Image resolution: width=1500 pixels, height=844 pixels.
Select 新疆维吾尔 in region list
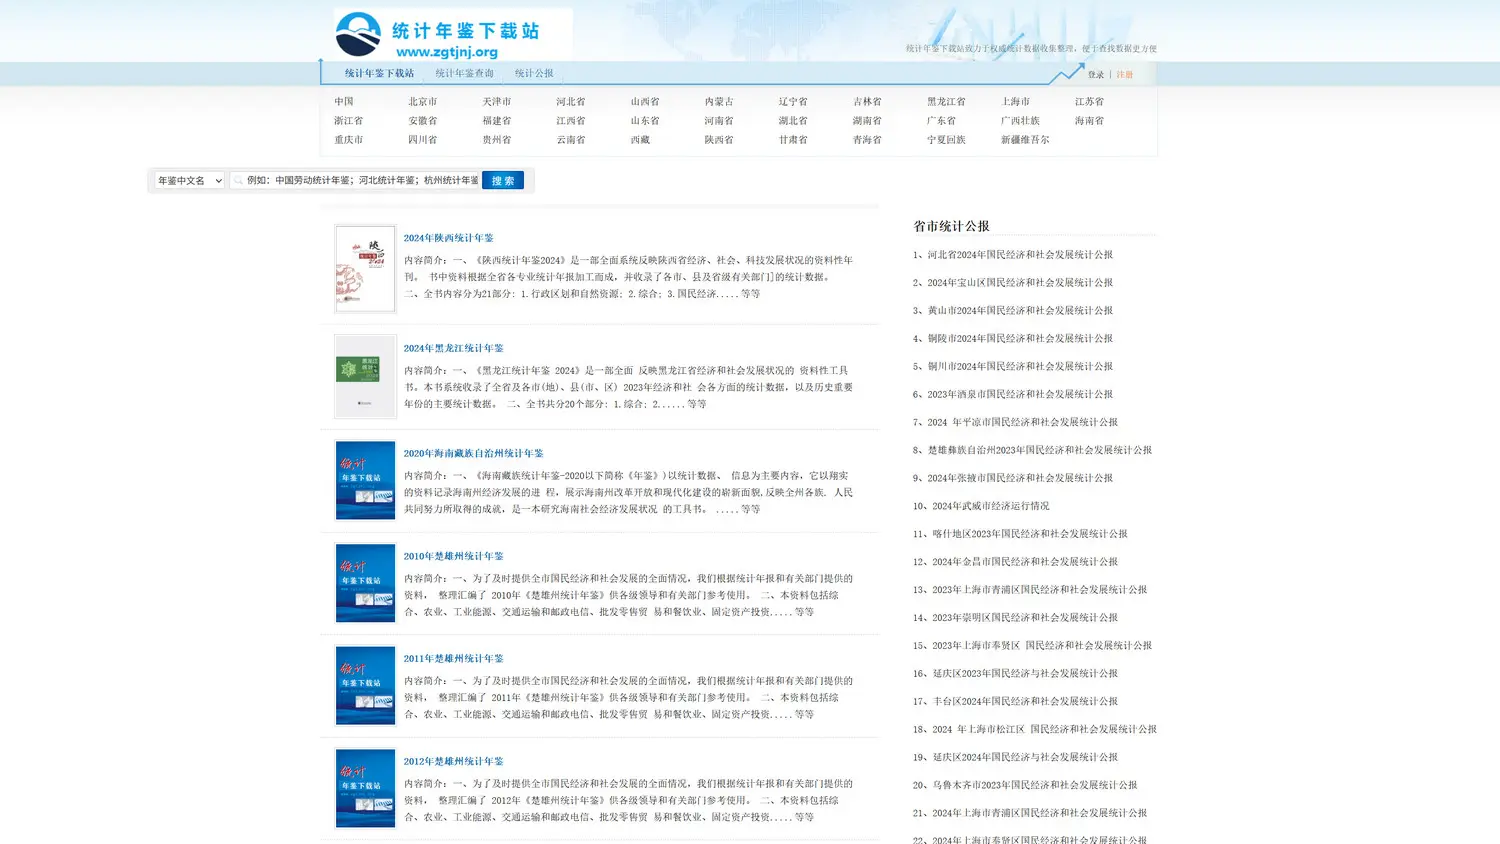[x=1025, y=140]
